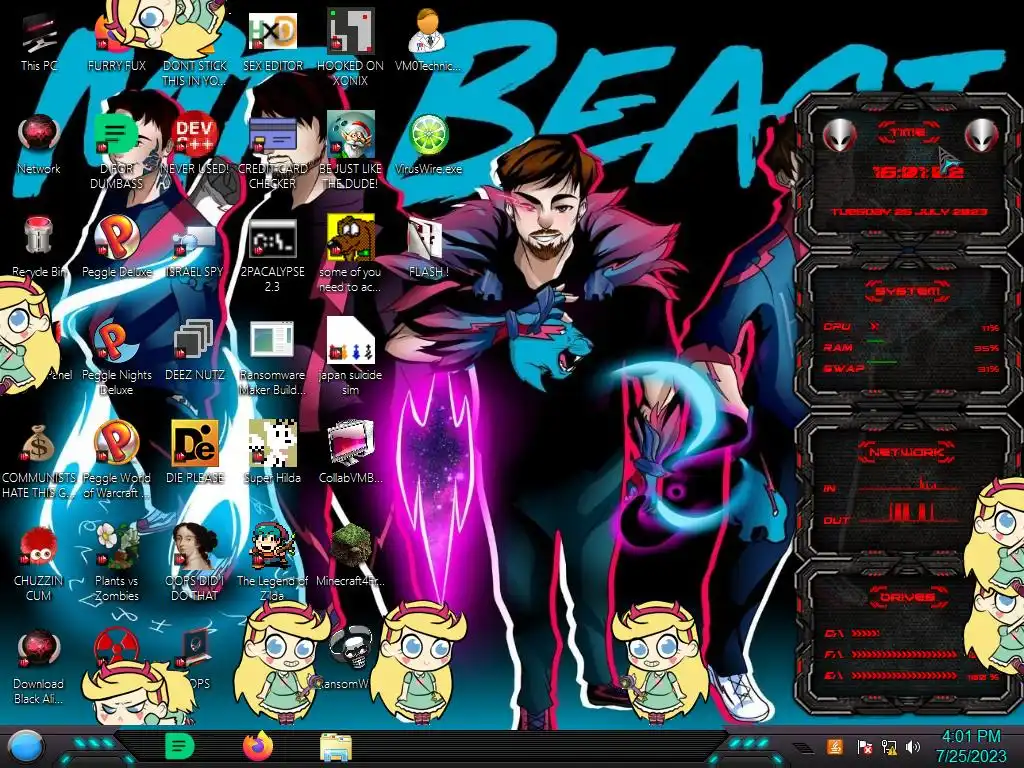Open the network warning tray icon

[889, 747]
